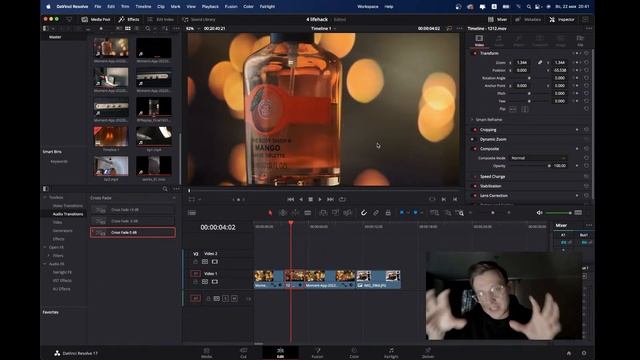Switch to the Color page tab
The image size is (640, 360).
[354, 353]
